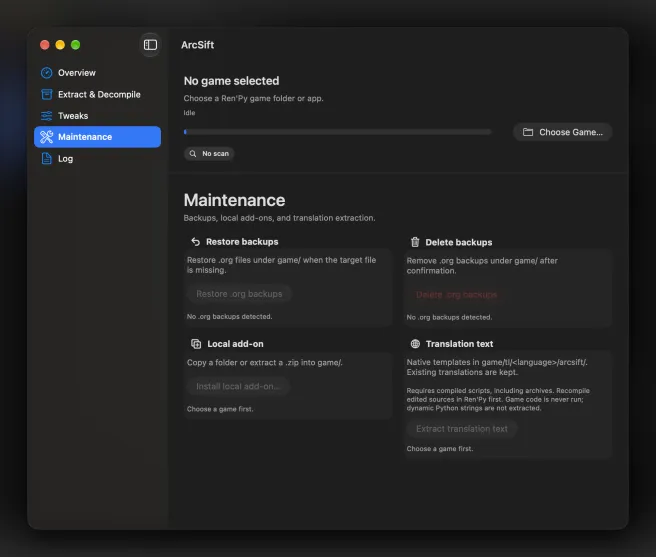
Task: Close the ArcSift window with red button
Action: point(45,45)
